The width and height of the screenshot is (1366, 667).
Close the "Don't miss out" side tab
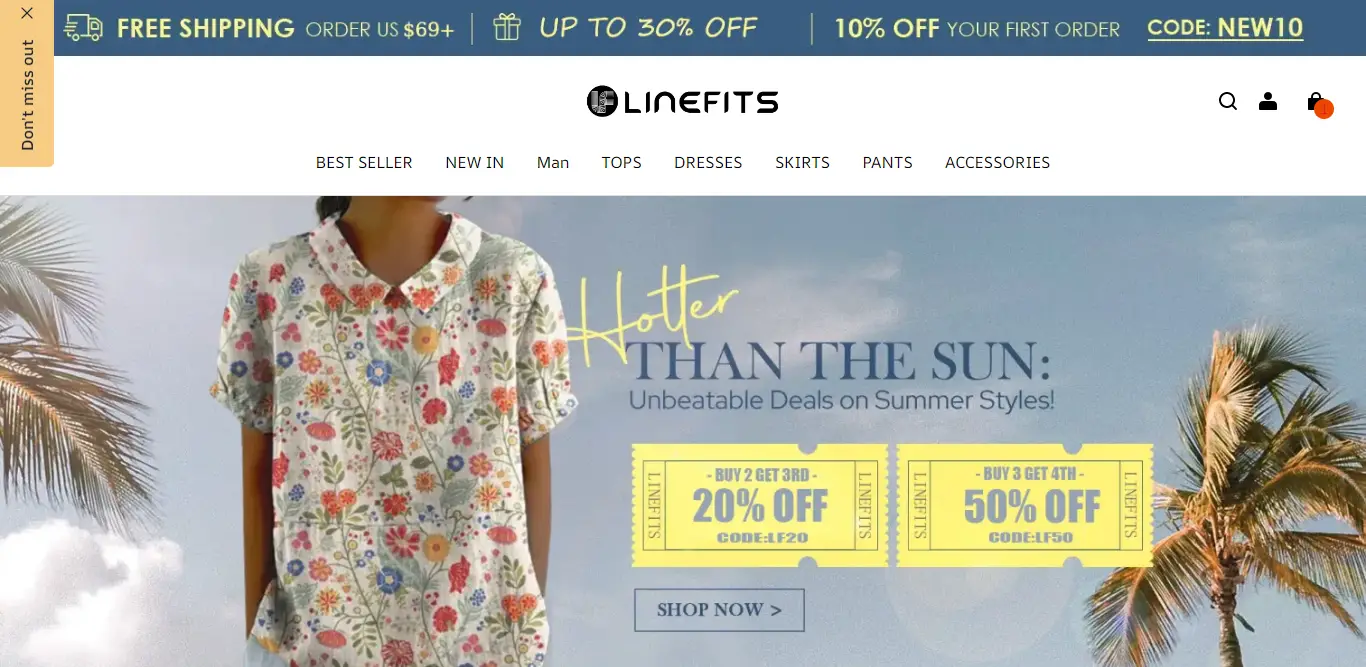click(x=27, y=13)
